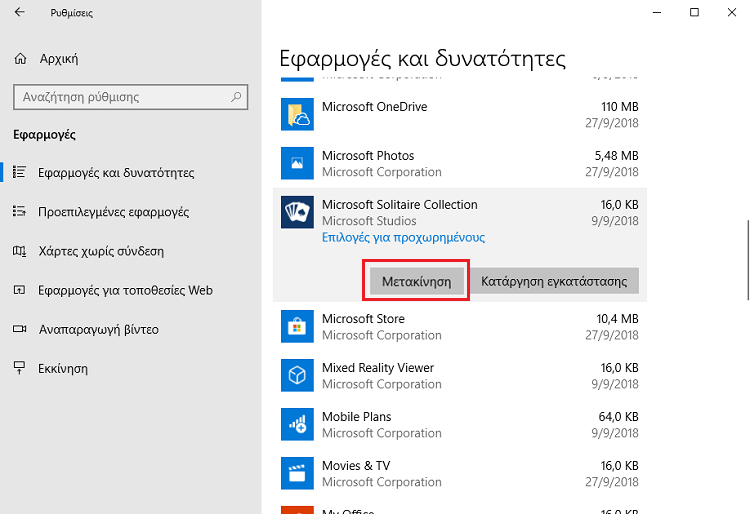Open Προεπιλεγμένες εφαρμογές section
Screen dimensions: 750x514
[x=113, y=212]
